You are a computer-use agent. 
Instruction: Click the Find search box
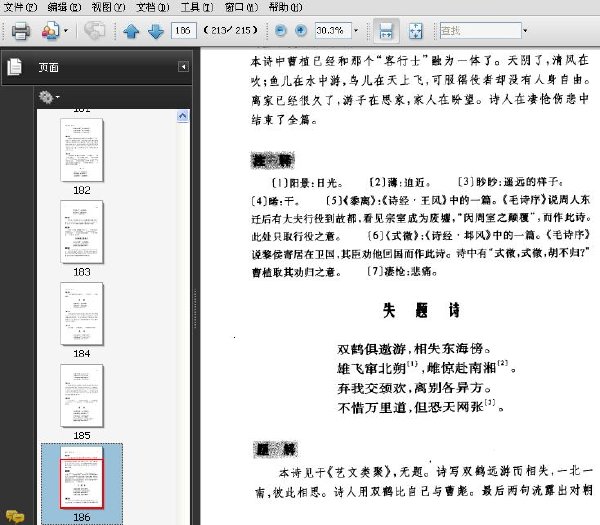tap(480, 30)
